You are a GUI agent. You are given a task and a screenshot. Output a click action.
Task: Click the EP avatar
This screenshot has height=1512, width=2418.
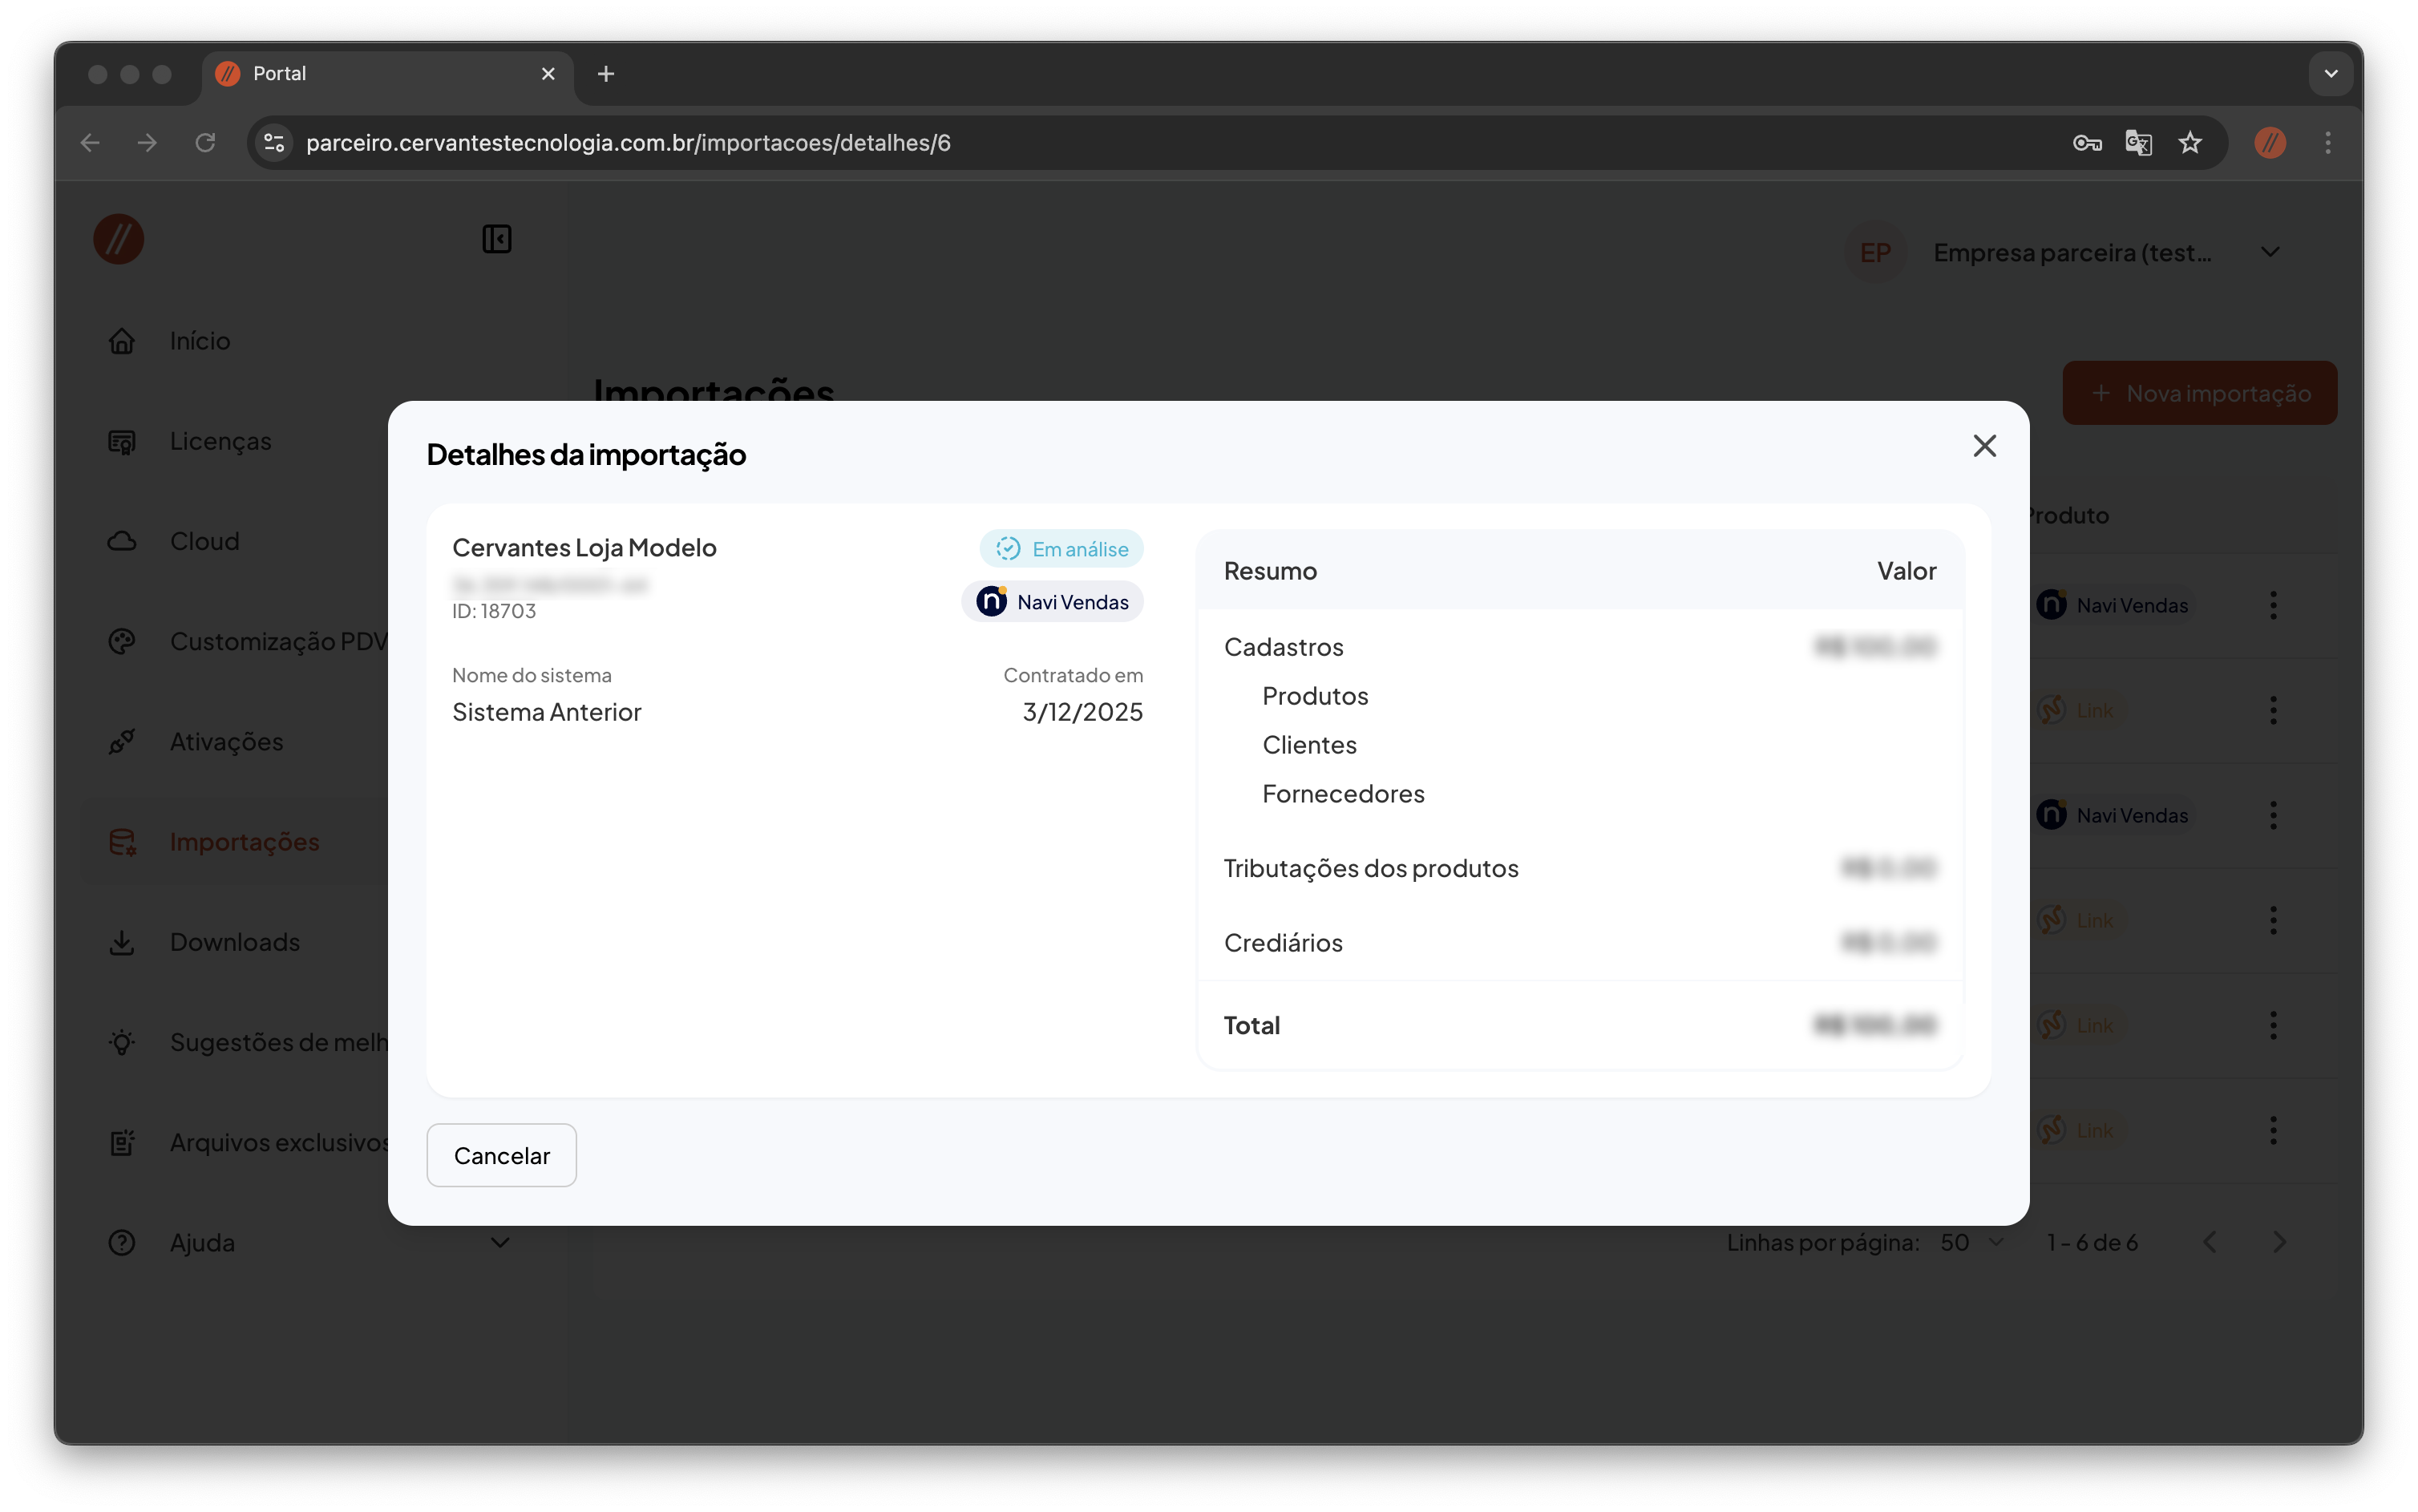[x=1875, y=252]
